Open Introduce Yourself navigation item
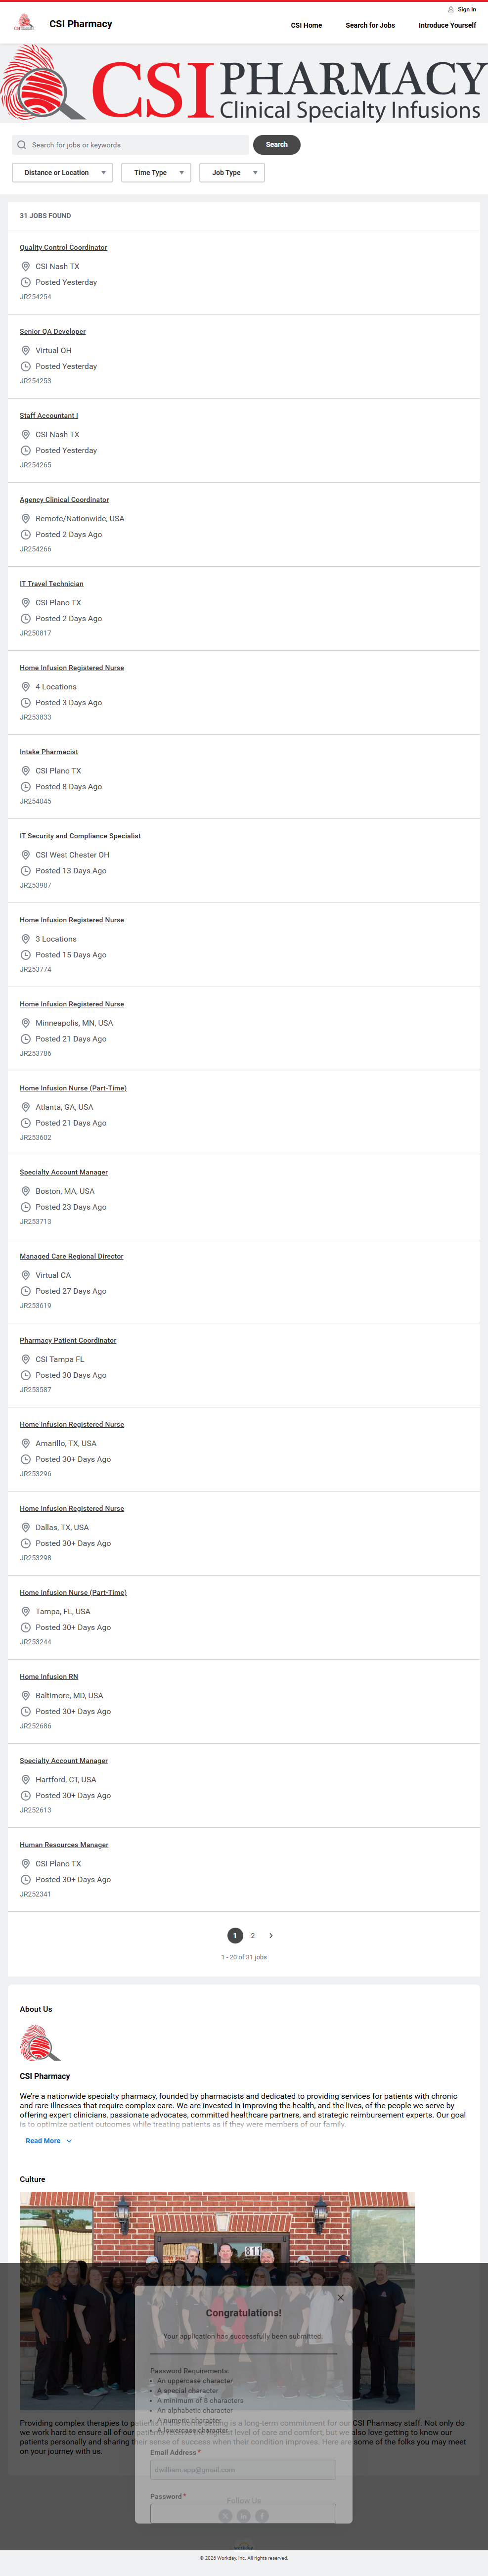The height and width of the screenshot is (2576, 488). (x=447, y=25)
